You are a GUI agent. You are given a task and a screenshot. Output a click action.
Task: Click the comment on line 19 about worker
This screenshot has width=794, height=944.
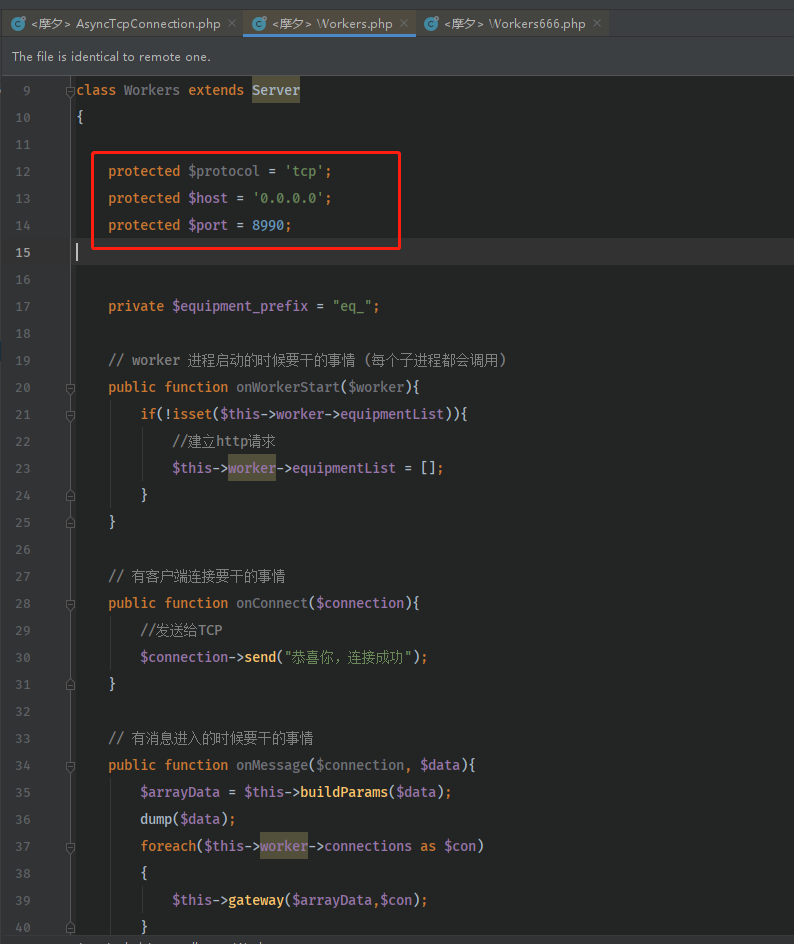307,361
